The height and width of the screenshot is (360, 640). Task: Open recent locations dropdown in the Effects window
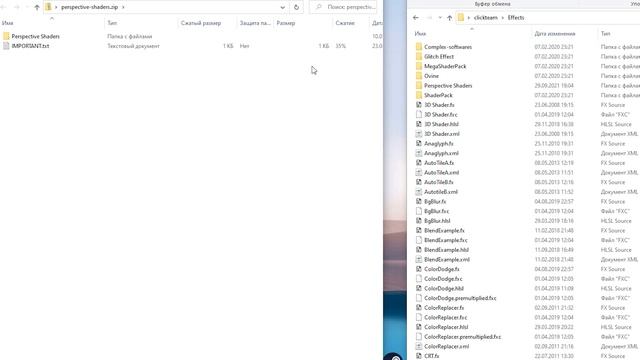[x=440, y=18]
